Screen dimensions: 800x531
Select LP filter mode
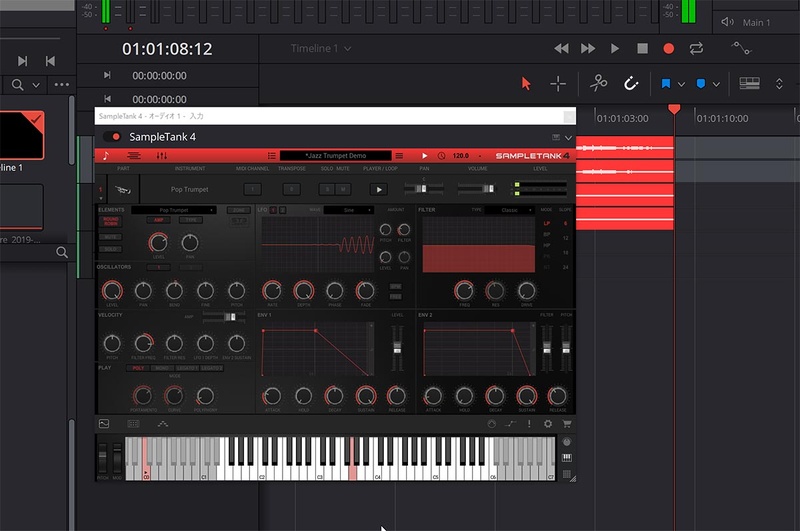click(547, 223)
